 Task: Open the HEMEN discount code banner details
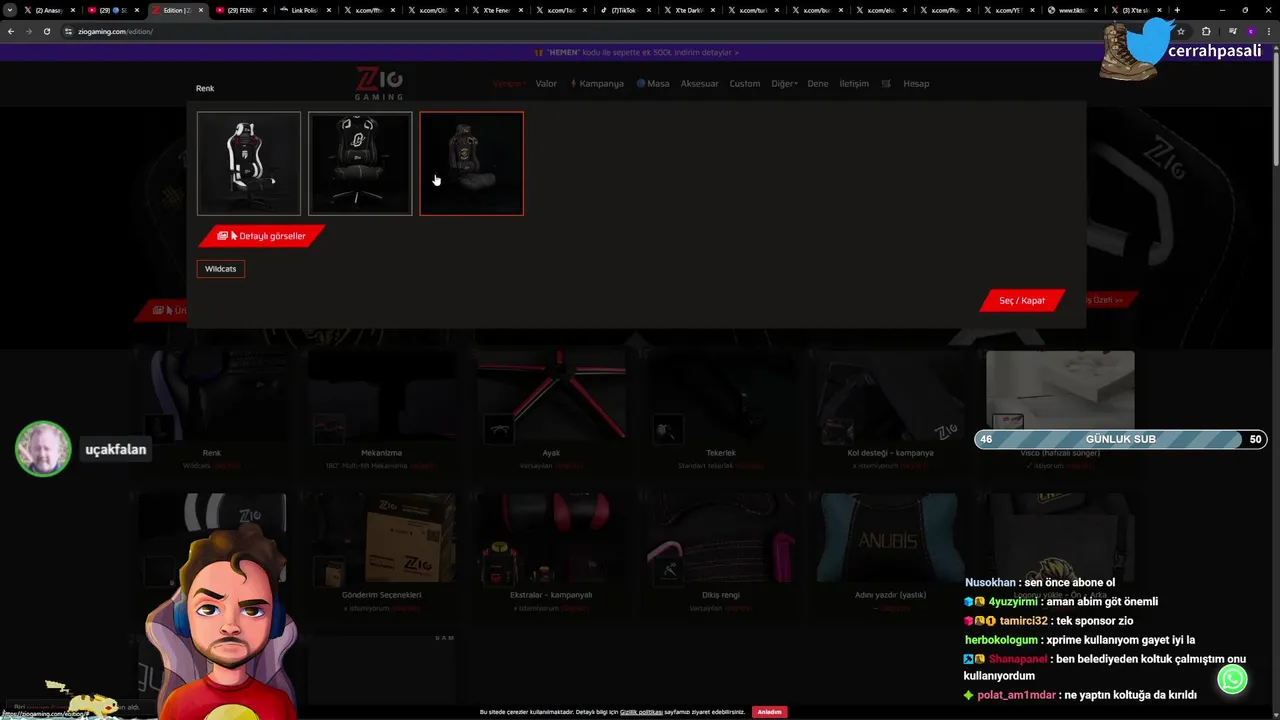[637, 52]
